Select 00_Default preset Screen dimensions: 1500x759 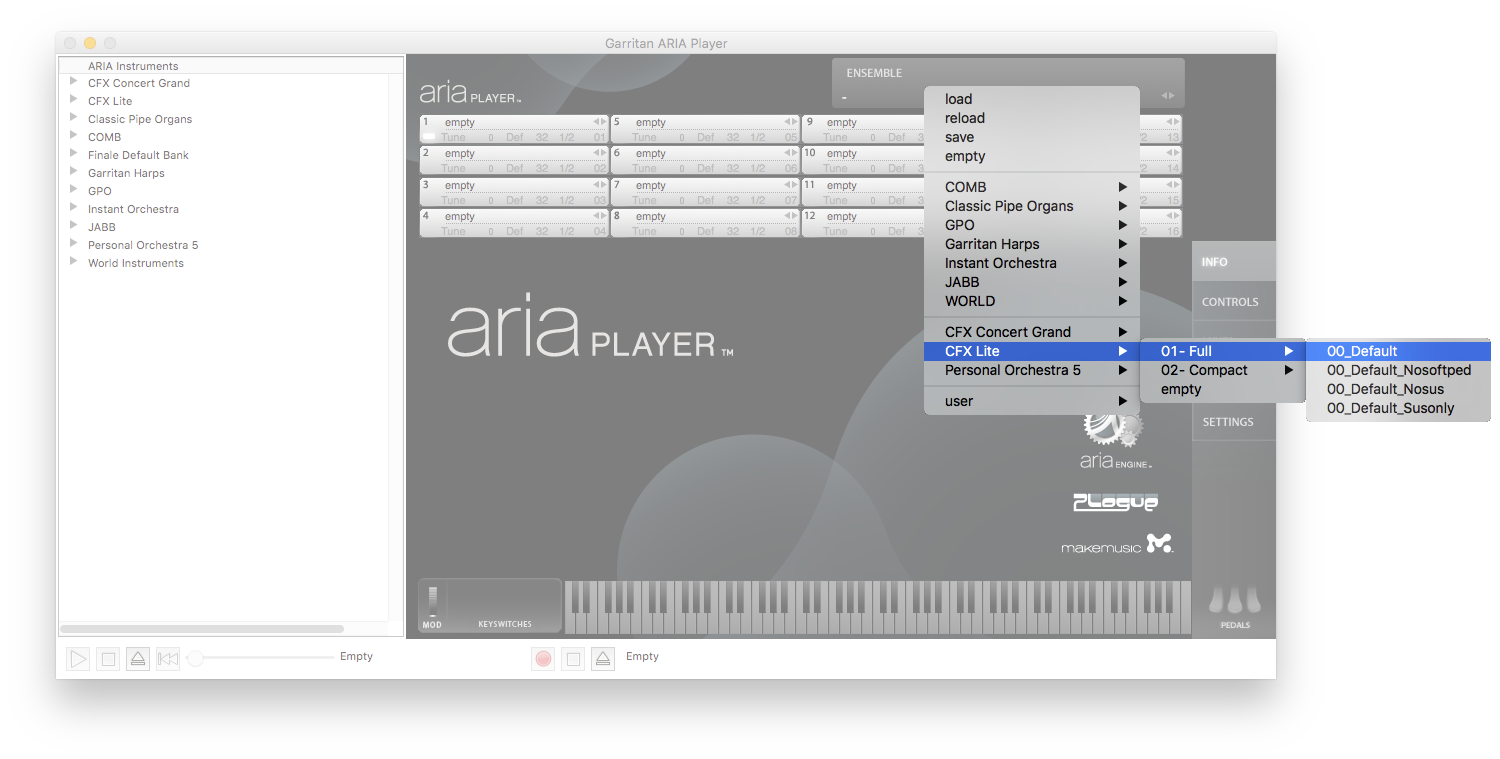[x=1398, y=351]
